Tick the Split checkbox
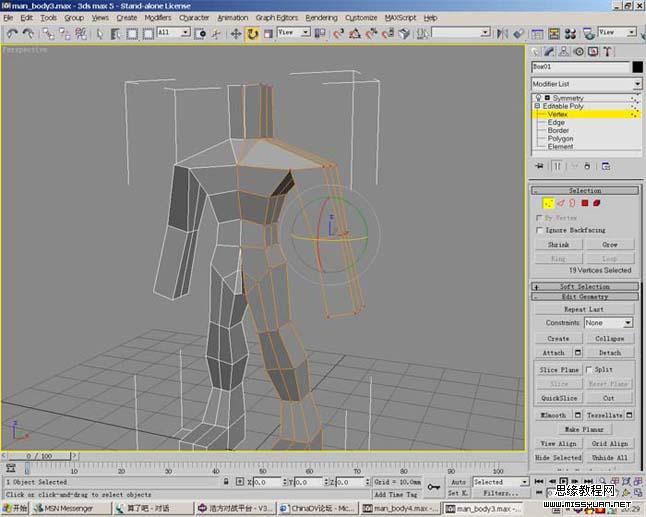646x517 pixels. click(x=589, y=370)
